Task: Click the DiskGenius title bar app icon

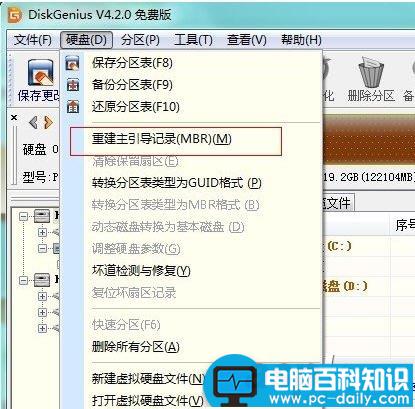Action: click(x=15, y=15)
